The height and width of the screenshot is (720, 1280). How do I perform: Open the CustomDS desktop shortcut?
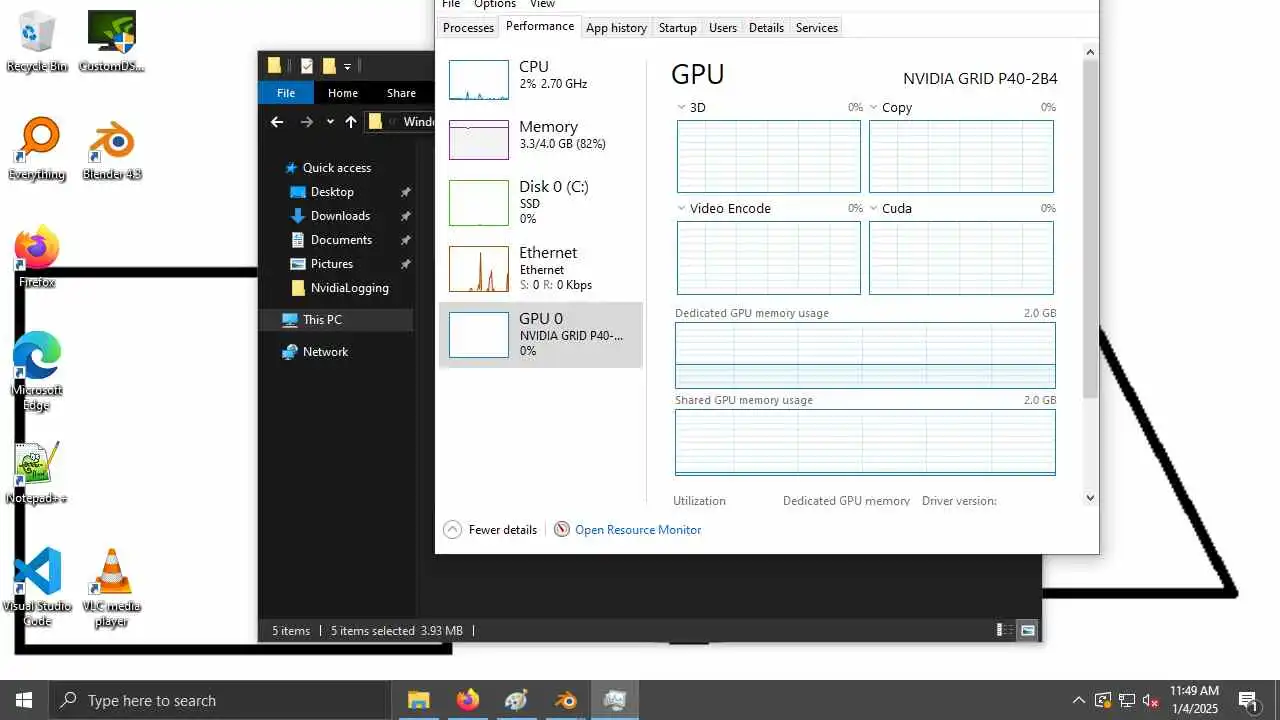pyautogui.click(x=111, y=42)
